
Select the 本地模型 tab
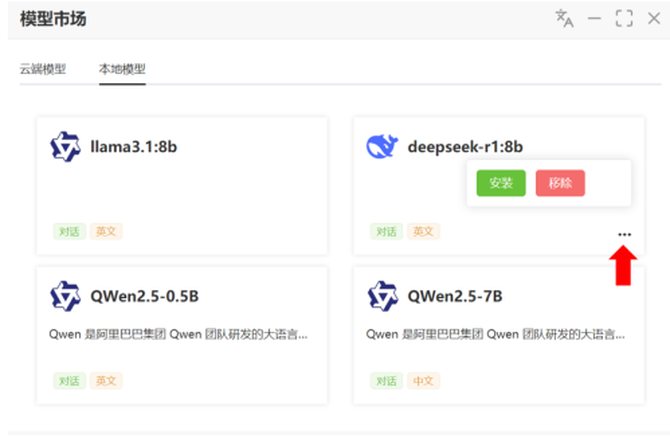tap(122, 69)
